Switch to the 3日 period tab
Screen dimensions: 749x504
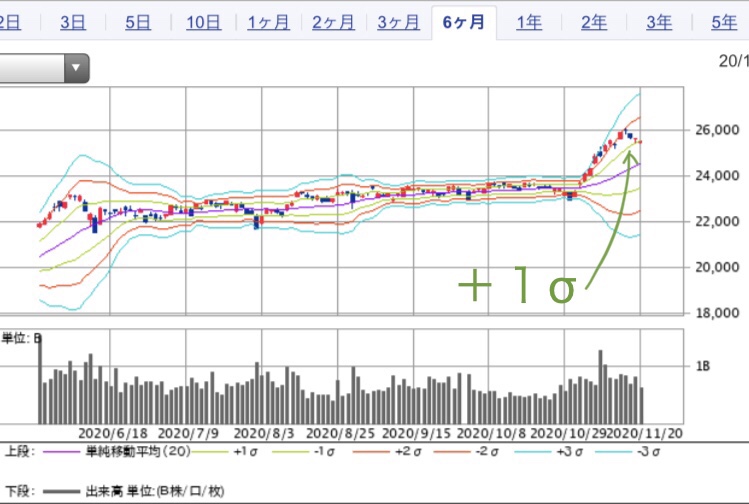pos(73,22)
